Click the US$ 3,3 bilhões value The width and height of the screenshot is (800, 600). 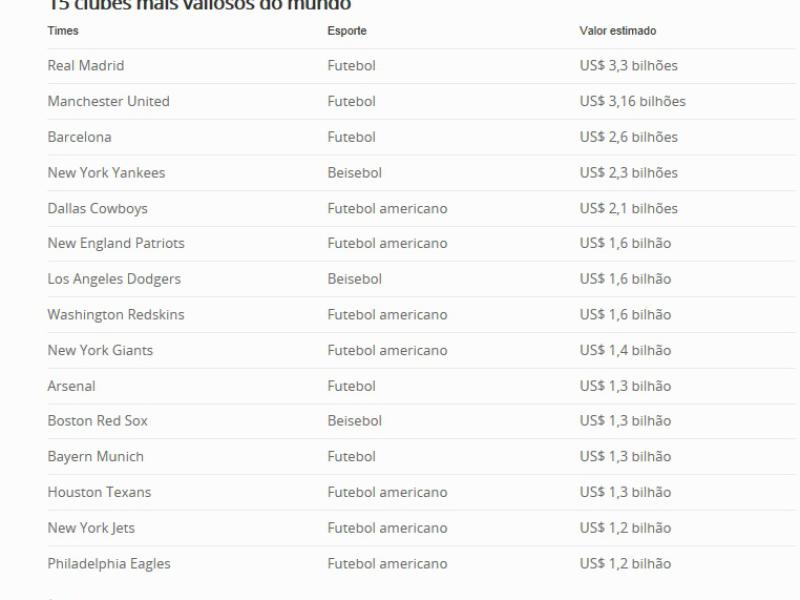point(628,66)
